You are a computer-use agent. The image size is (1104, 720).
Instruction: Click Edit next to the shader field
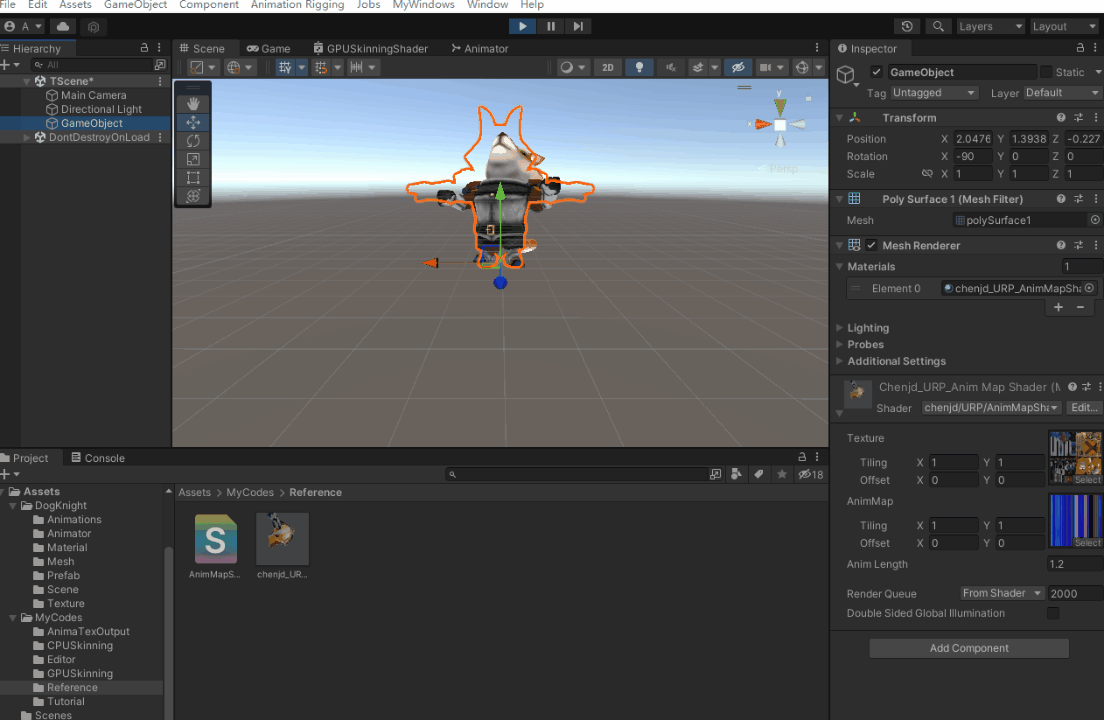pos(1084,407)
